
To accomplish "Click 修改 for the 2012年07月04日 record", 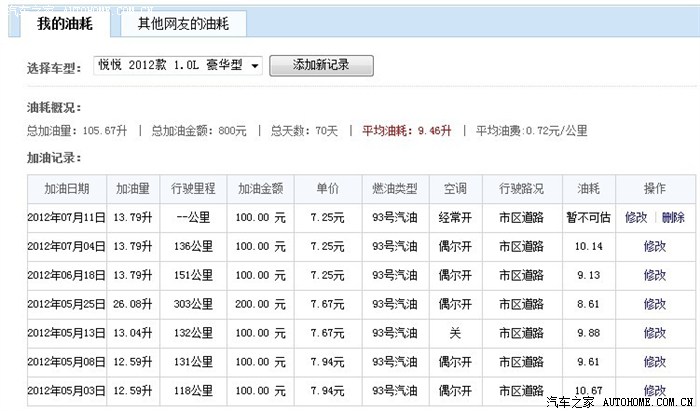I will coord(654,246).
